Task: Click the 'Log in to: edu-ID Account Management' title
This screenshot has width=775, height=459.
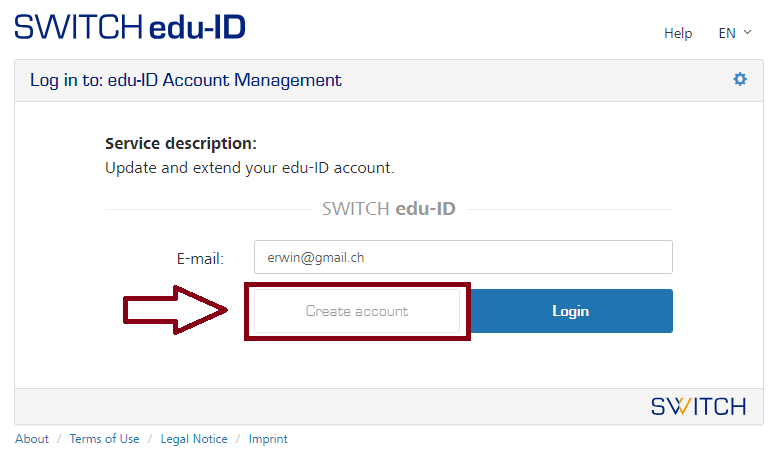Action: [186, 80]
